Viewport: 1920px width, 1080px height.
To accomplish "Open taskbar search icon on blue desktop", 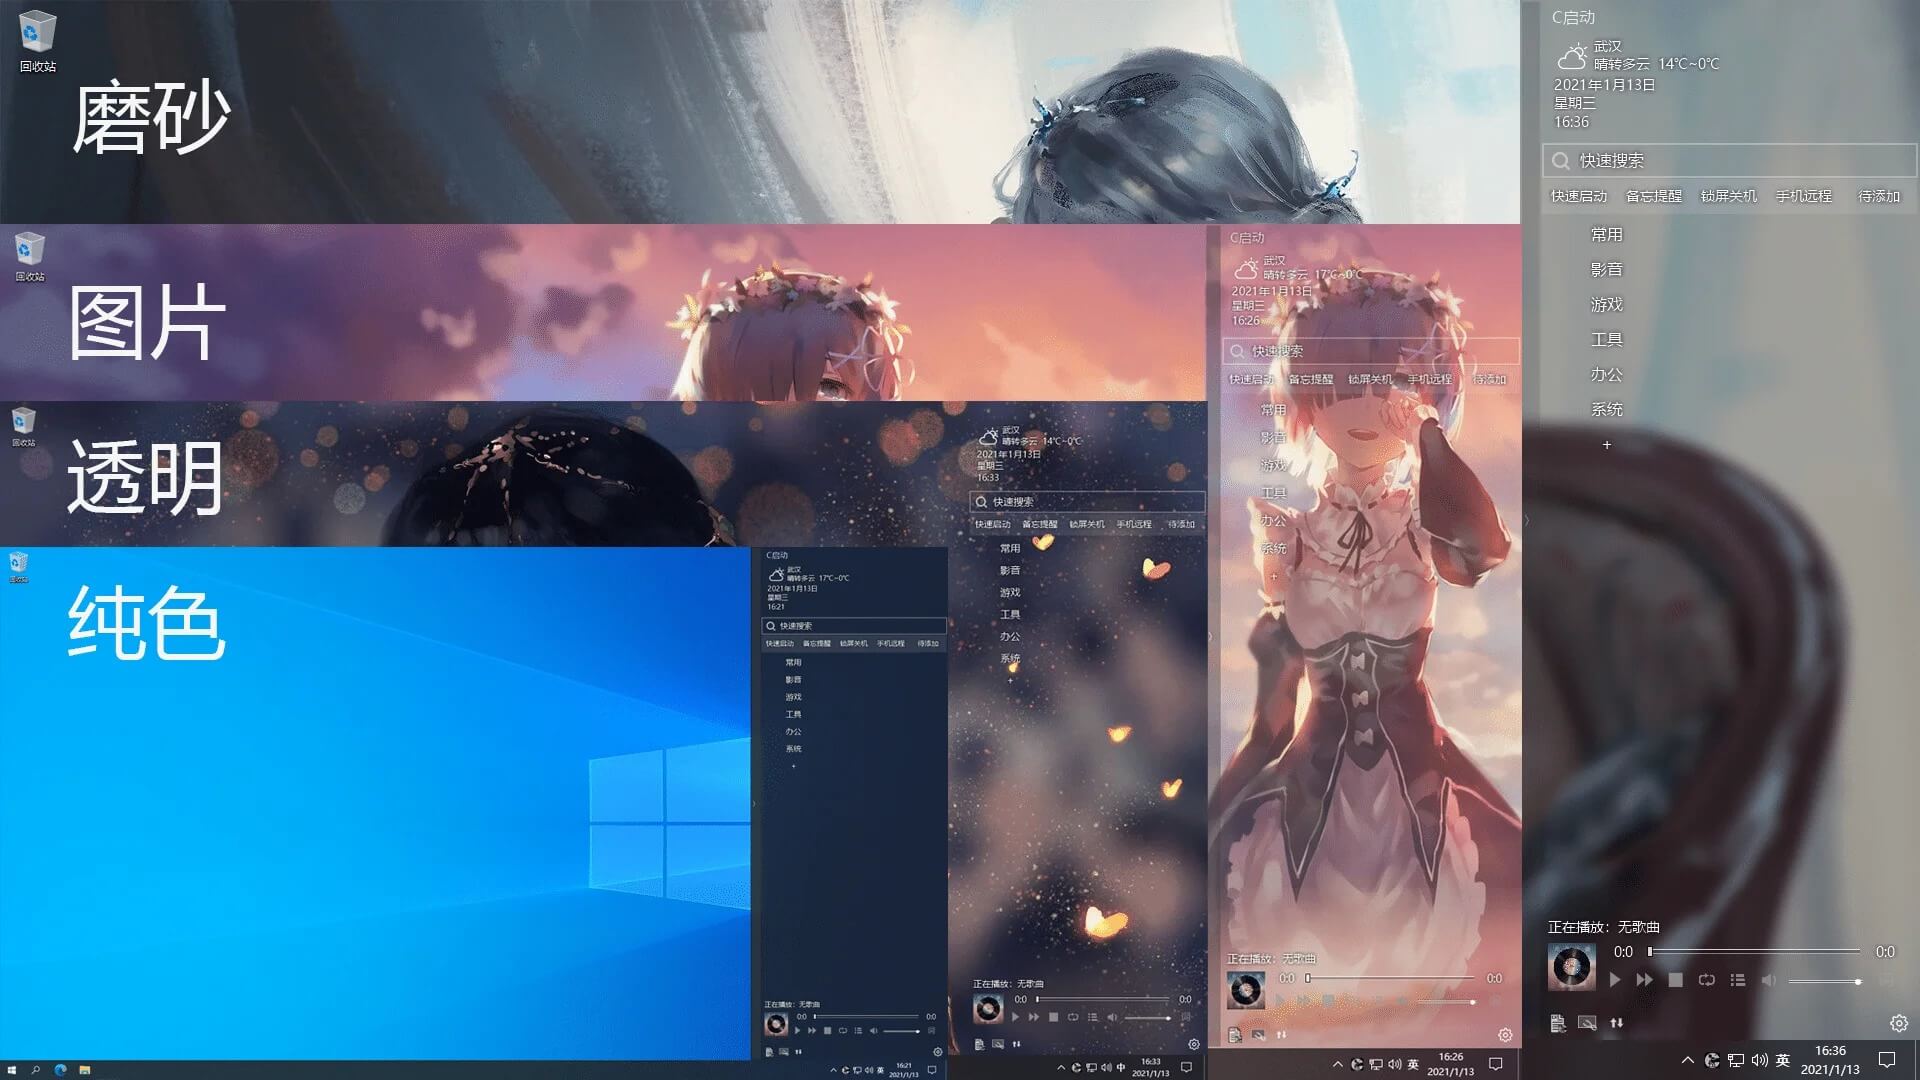I will pos(36,1070).
